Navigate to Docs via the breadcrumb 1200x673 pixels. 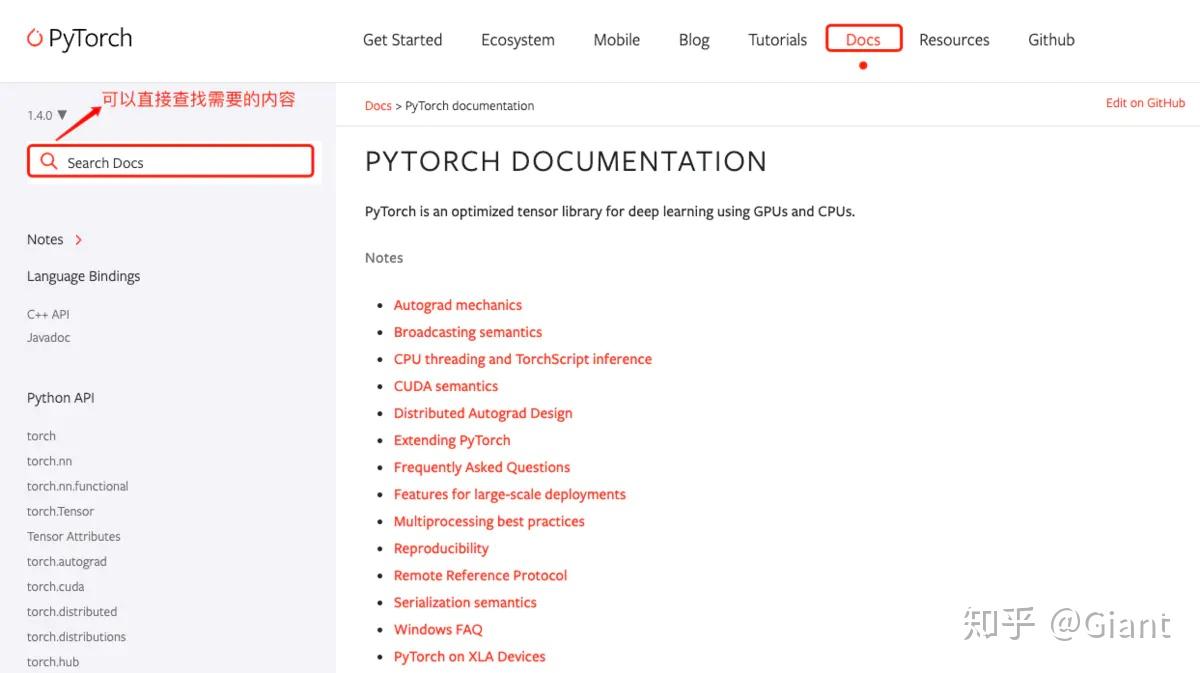pyautogui.click(x=378, y=105)
